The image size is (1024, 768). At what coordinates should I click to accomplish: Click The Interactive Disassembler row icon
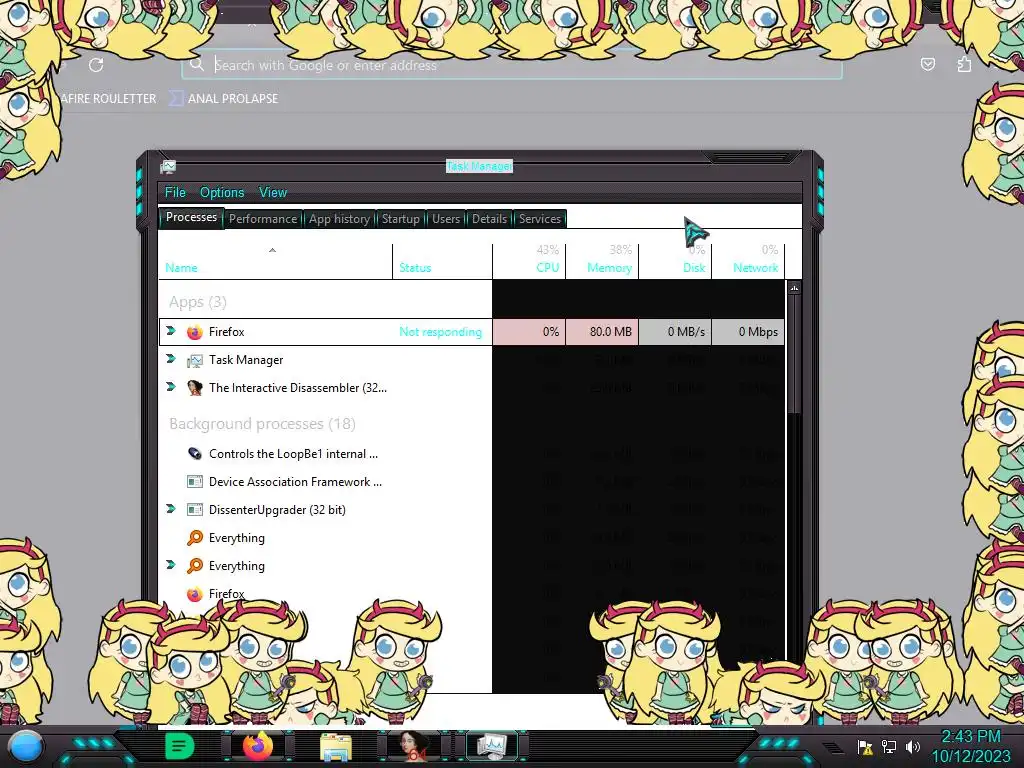click(195, 388)
